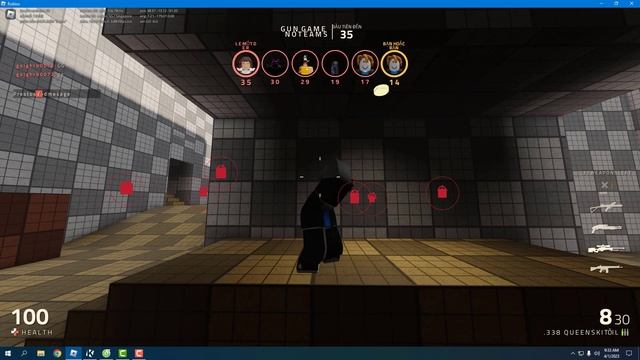The image size is (640, 360).
Task: Open the microphone tray icon
Action: pyautogui.click(x=589, y=353)
